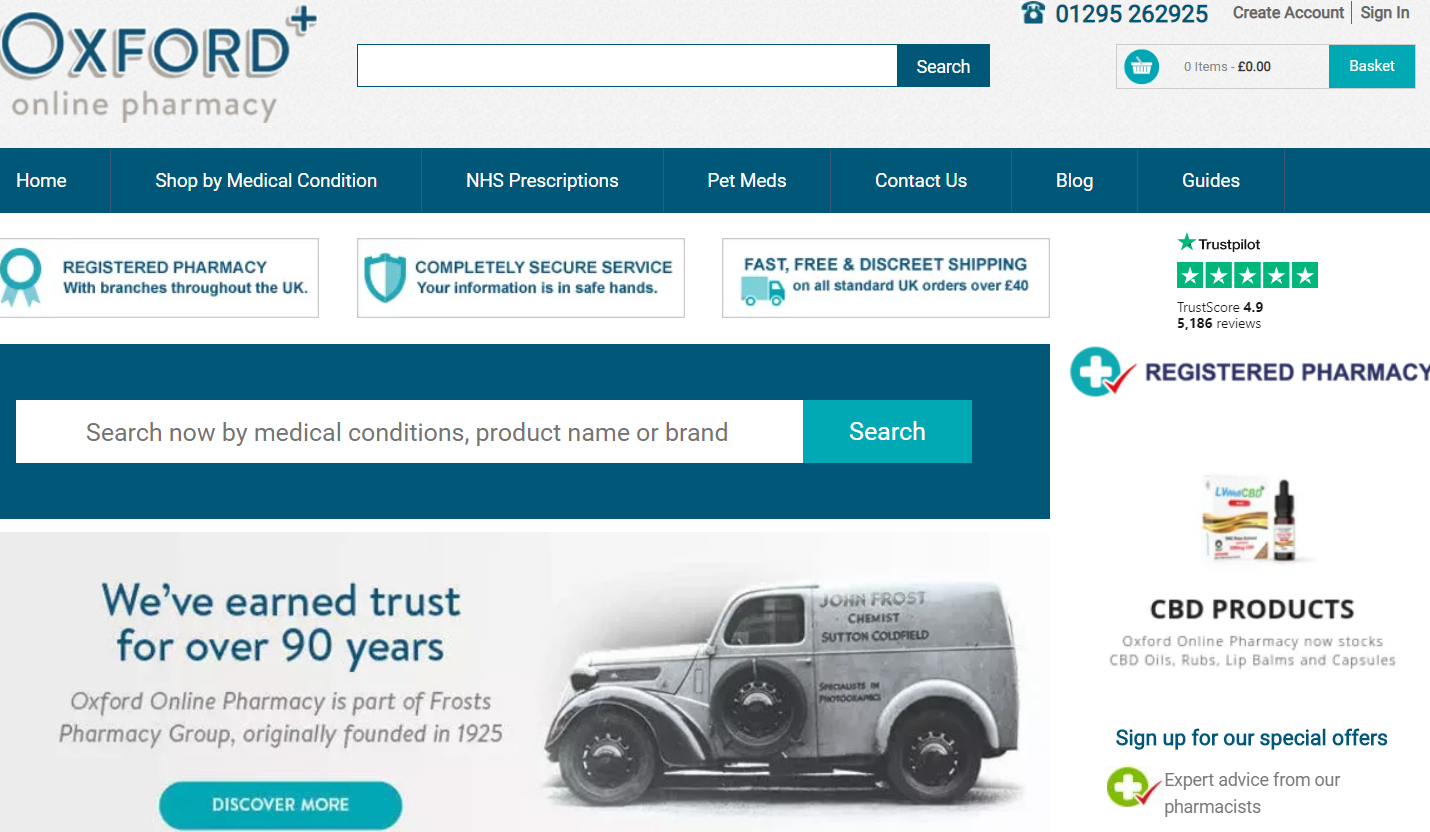This screenshot has height=832, width=1430.
Task: Click the basket icon in the cart area
Action: (1141, 67)
